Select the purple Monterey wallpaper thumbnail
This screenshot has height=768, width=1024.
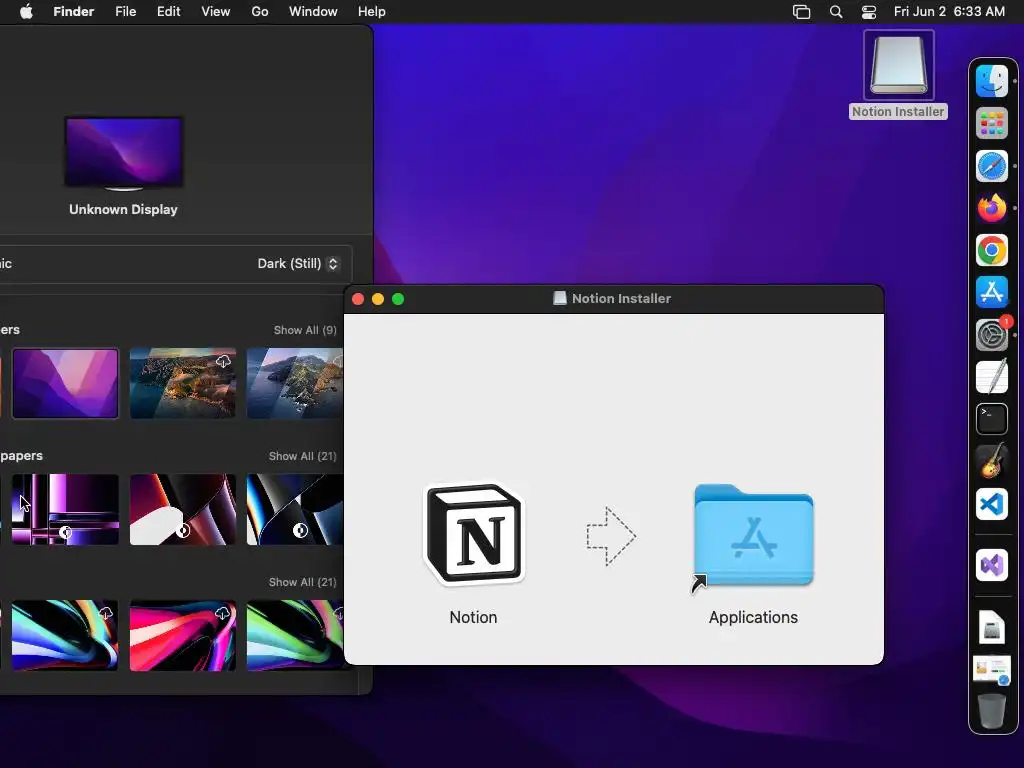[65, 383]
